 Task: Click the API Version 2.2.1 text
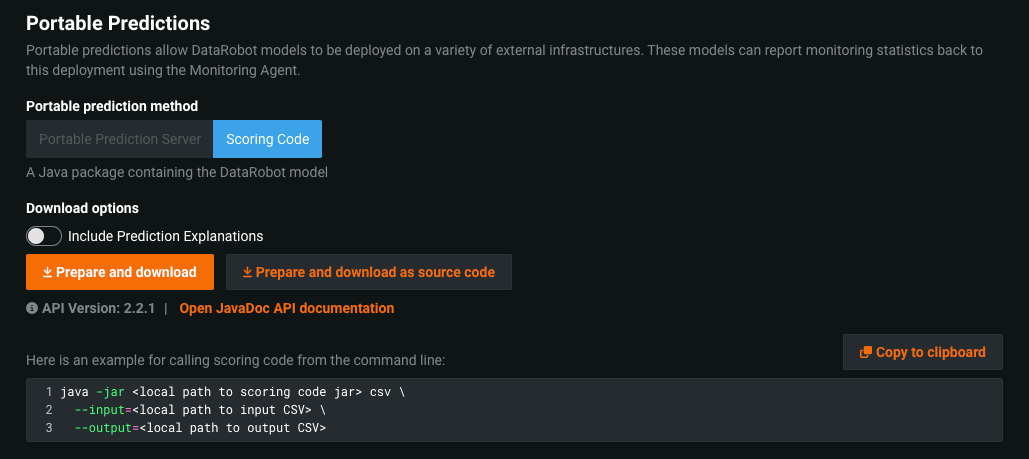pyautogui.click(x=98, y=308)
